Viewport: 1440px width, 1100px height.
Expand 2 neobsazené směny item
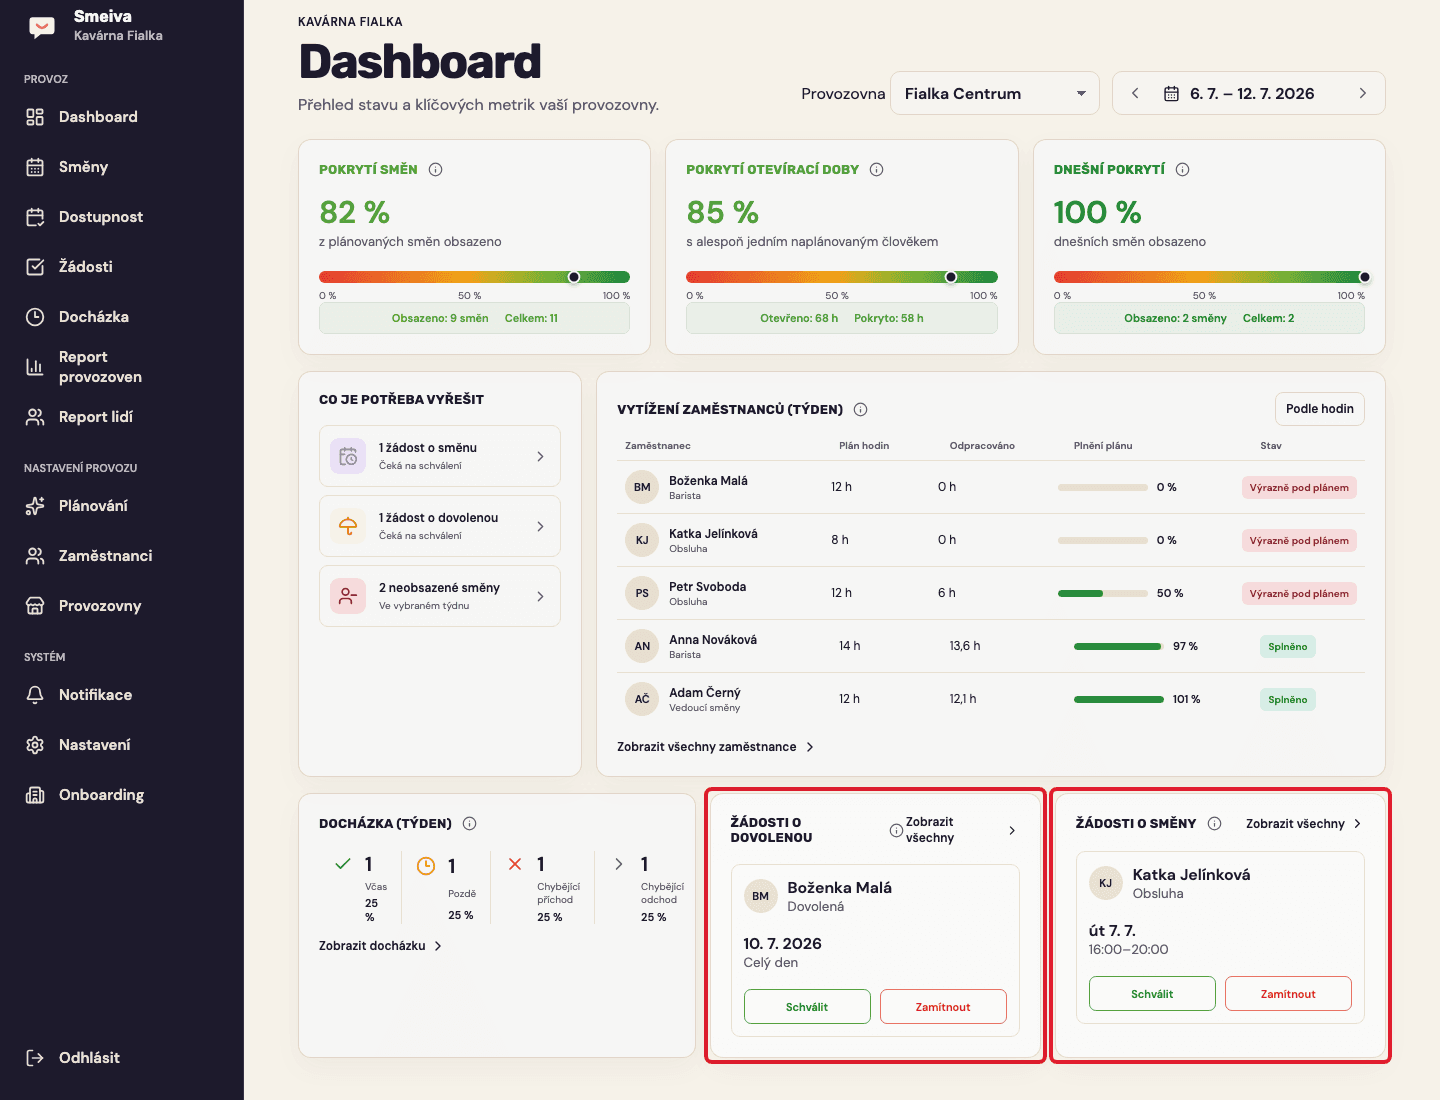coord(440,596)
